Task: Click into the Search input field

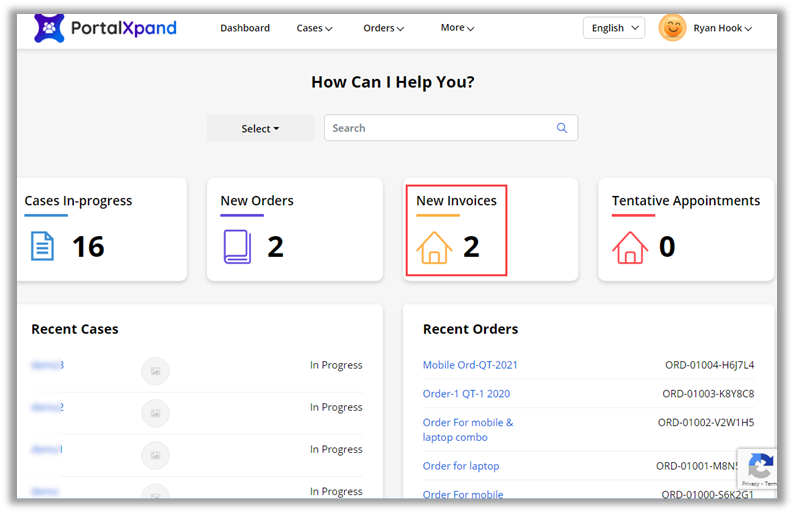Action: (440, 128)
